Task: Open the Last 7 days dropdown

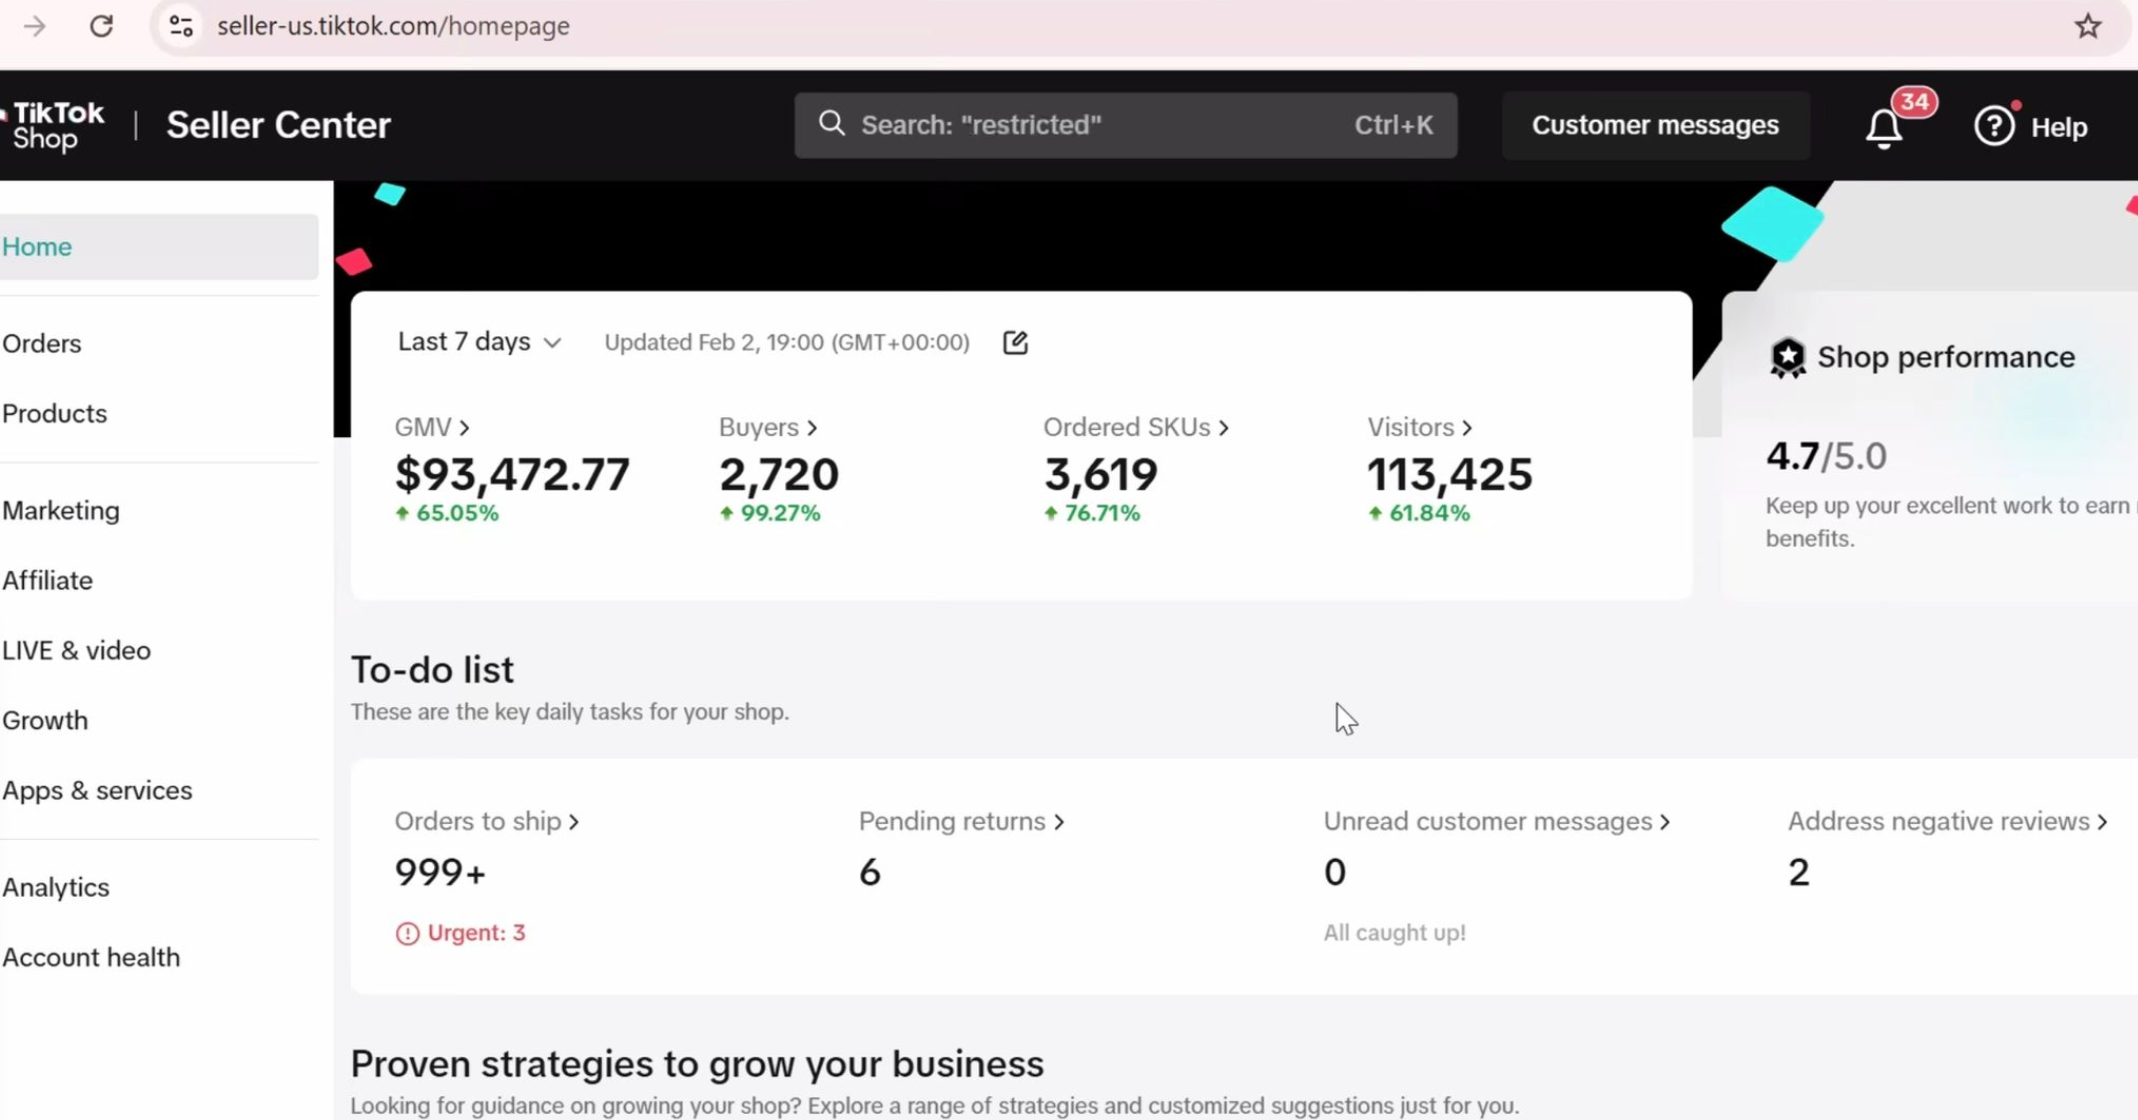Action: pyautogui.click(x=479, y=342)
